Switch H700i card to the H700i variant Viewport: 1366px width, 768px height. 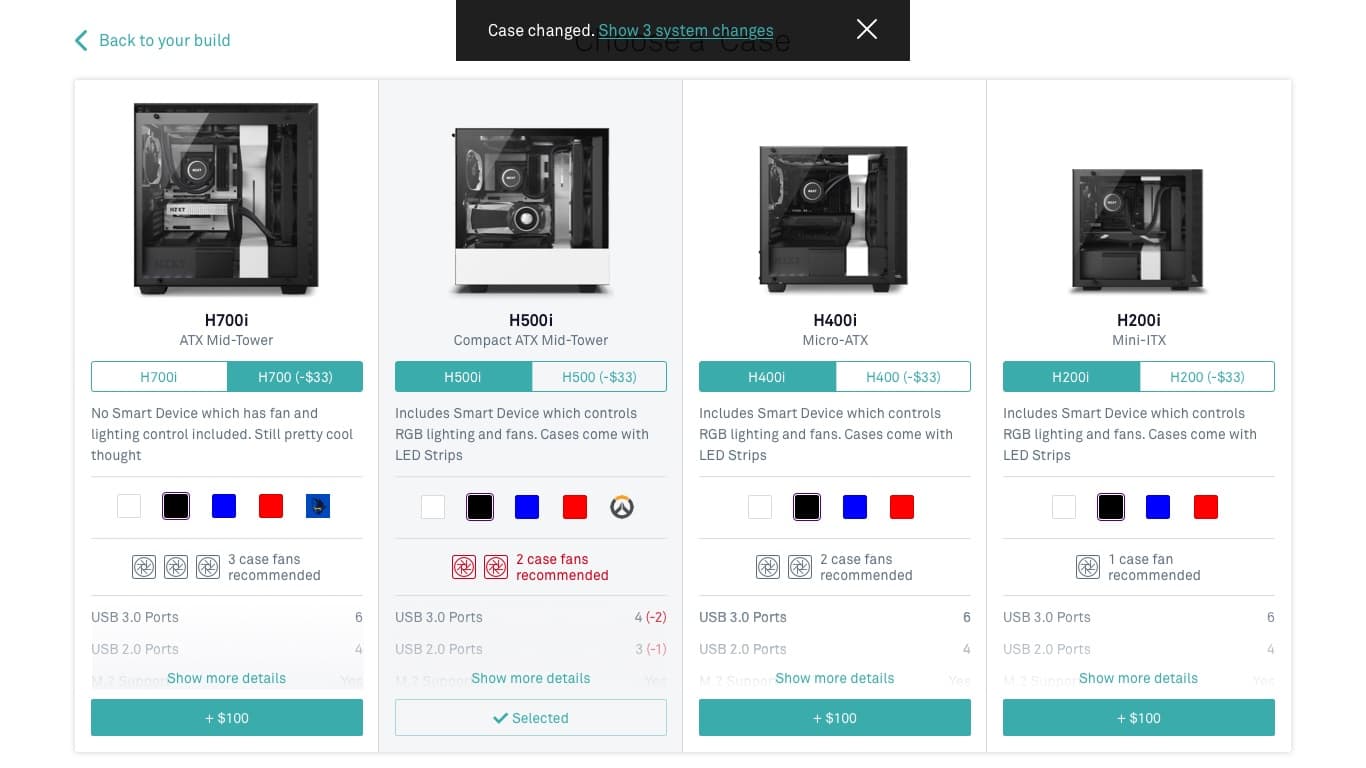pyautogui.click(x=159, y=377)
